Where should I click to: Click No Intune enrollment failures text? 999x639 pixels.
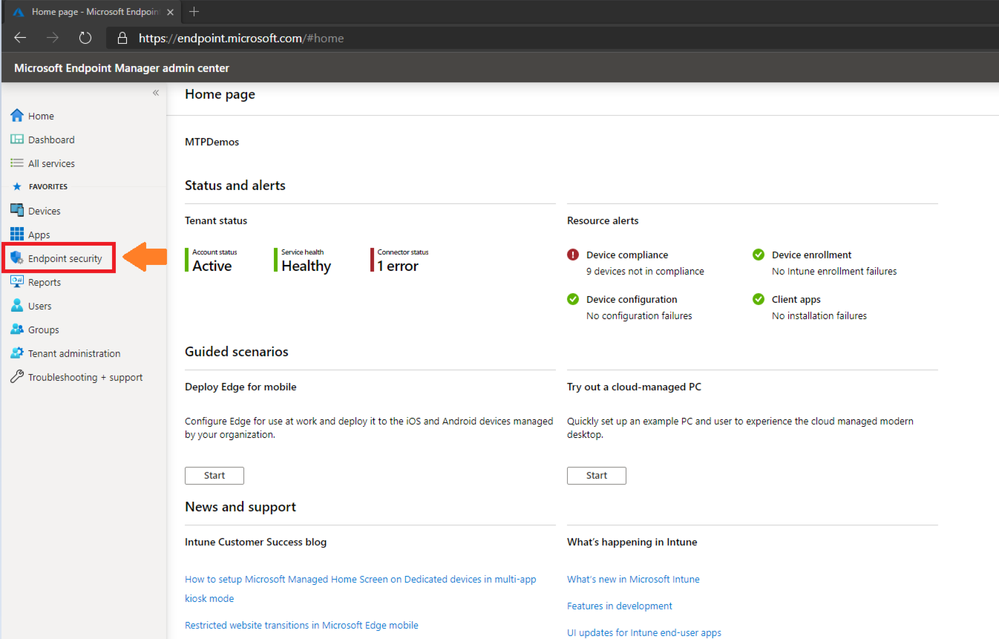pos(834,271)
